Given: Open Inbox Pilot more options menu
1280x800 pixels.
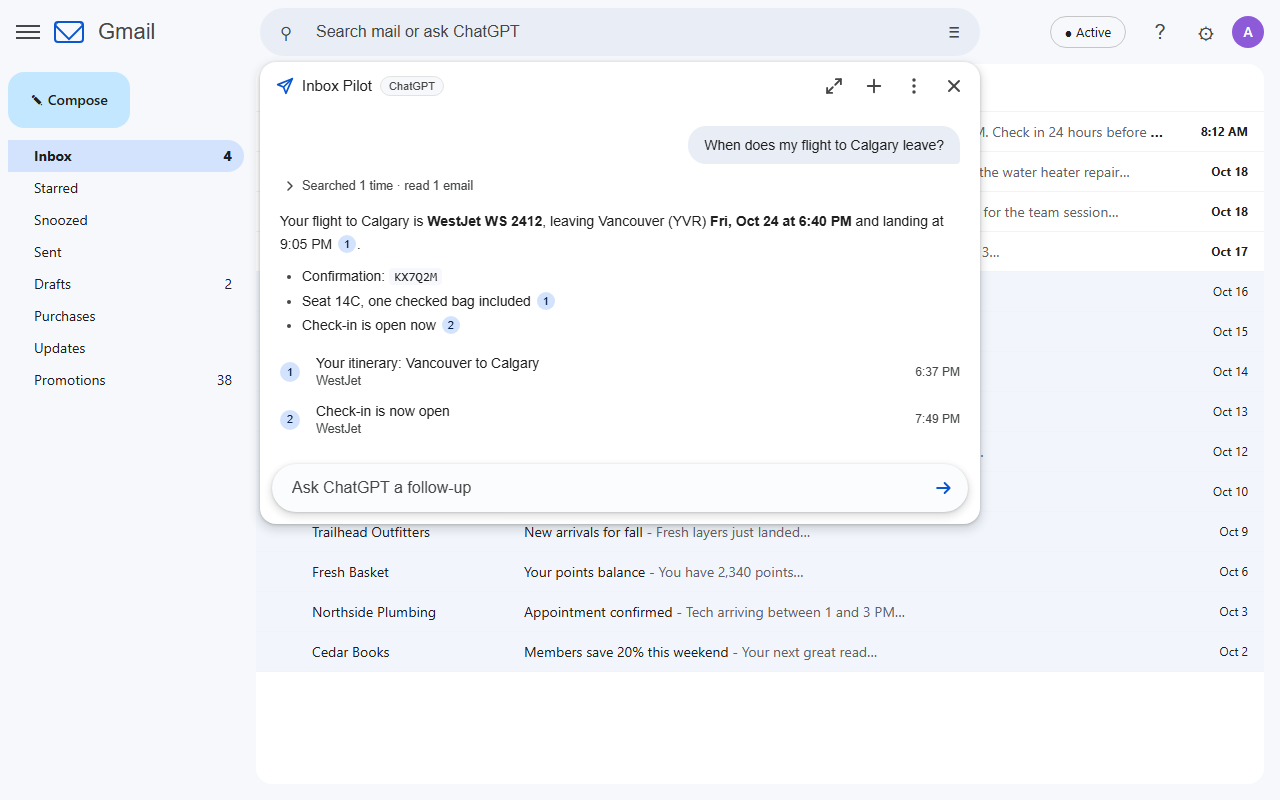Looking at the screenshot, I should [x=914, y=86].
